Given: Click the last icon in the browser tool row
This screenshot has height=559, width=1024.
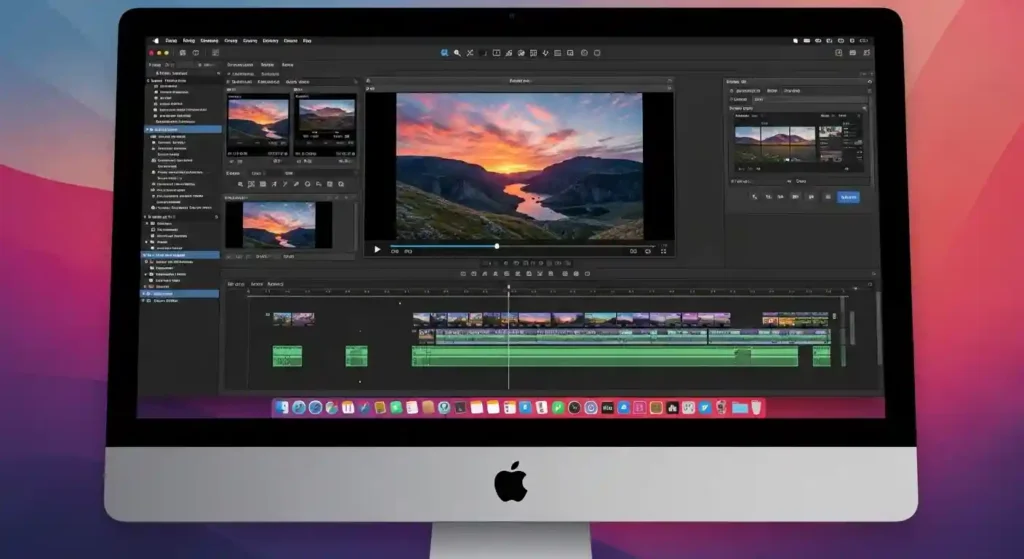Looking at the screenshot, I should 341,184.
